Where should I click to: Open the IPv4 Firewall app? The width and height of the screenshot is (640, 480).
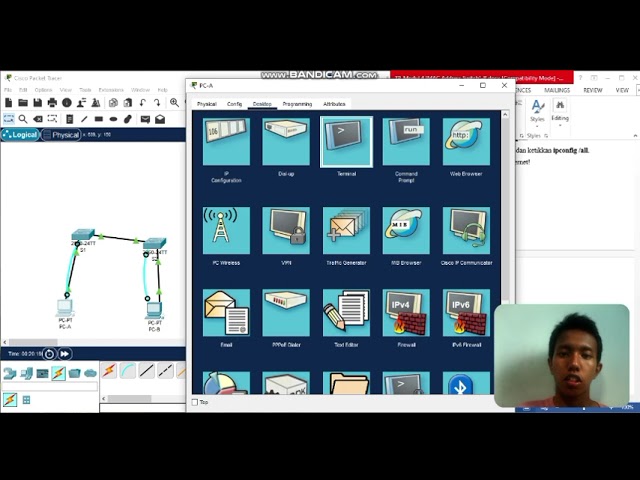pos(406,313)
